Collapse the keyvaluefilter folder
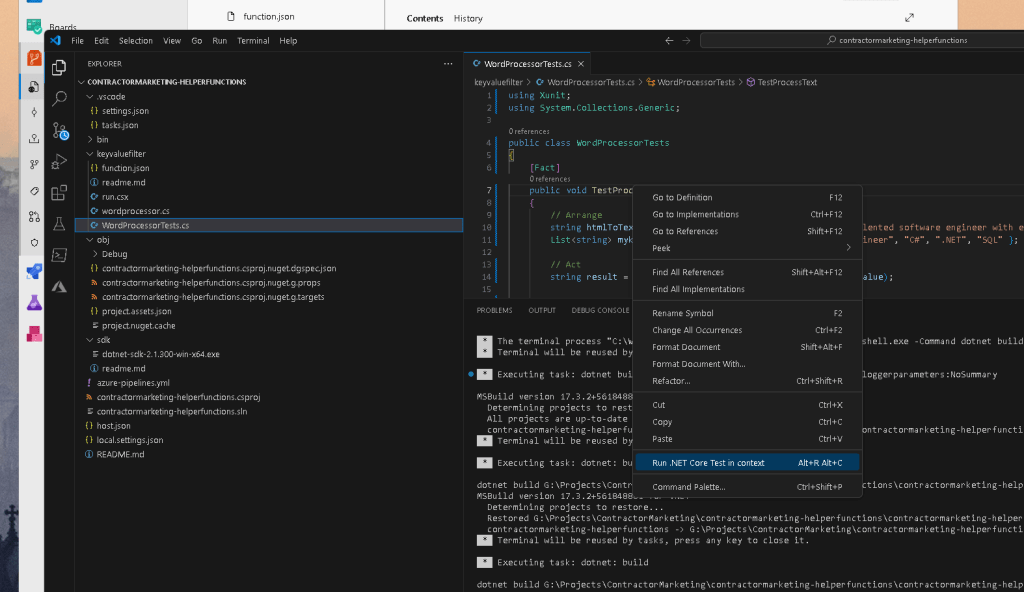Viewport: 1024px width, 592px height. point(90,154)
